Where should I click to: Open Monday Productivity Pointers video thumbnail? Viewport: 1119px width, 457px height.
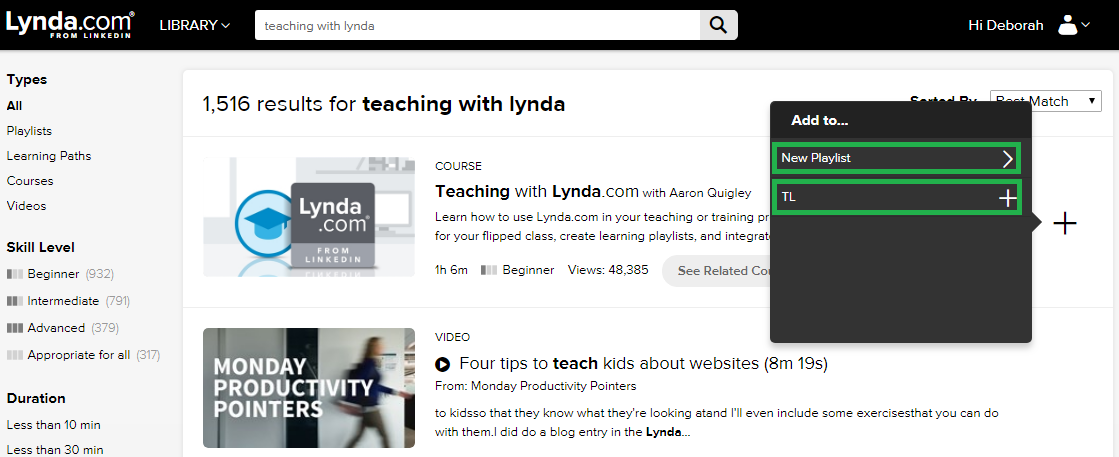[308, 388]
